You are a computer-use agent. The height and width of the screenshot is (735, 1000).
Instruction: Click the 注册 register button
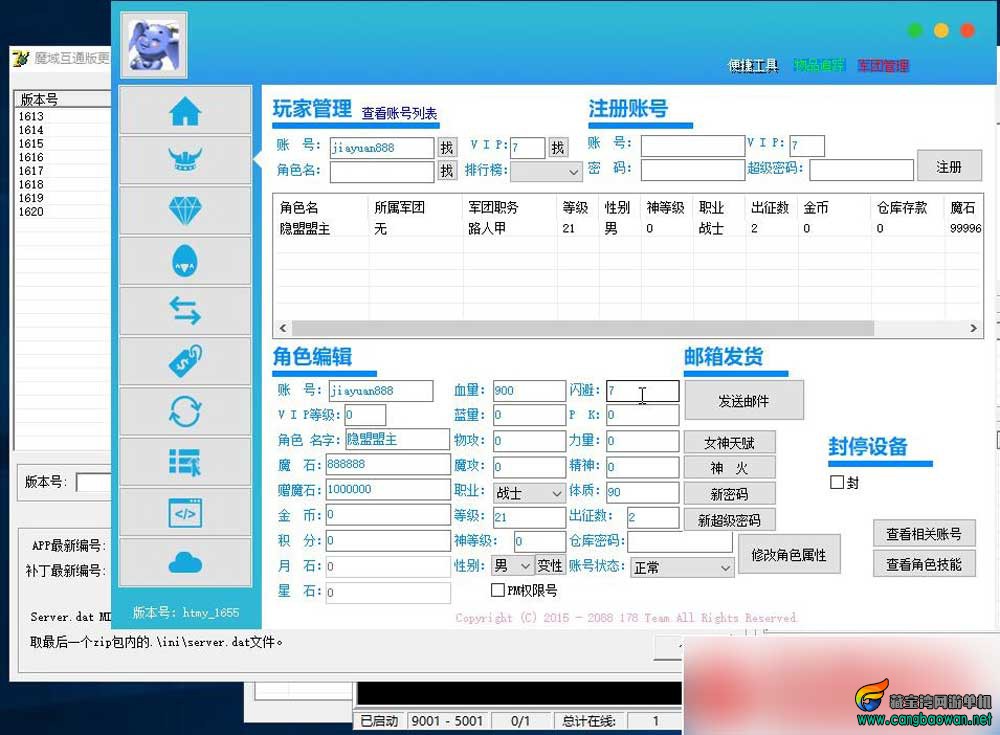point(949,167)
